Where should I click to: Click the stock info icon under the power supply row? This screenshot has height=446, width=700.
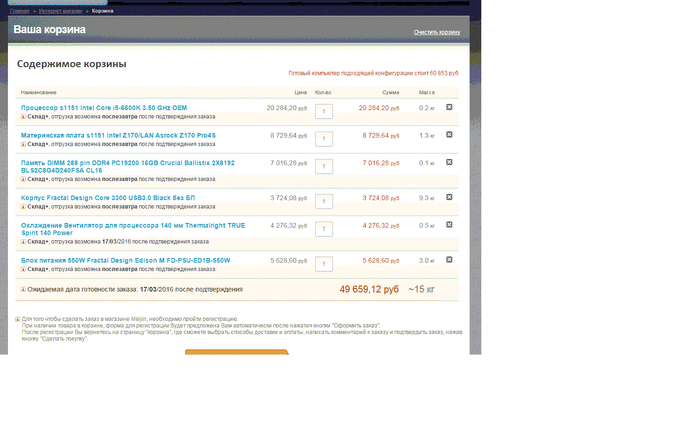point(23,270)
